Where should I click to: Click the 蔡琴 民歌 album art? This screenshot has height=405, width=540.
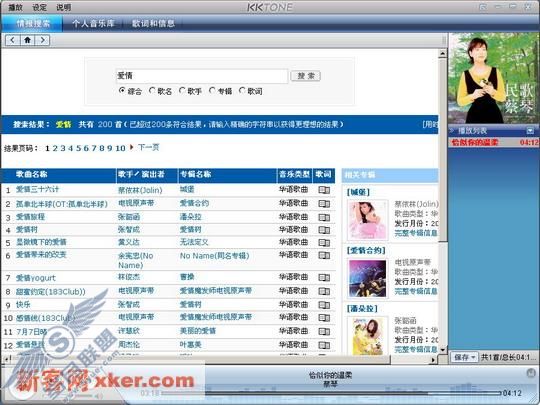pos(494,78)
